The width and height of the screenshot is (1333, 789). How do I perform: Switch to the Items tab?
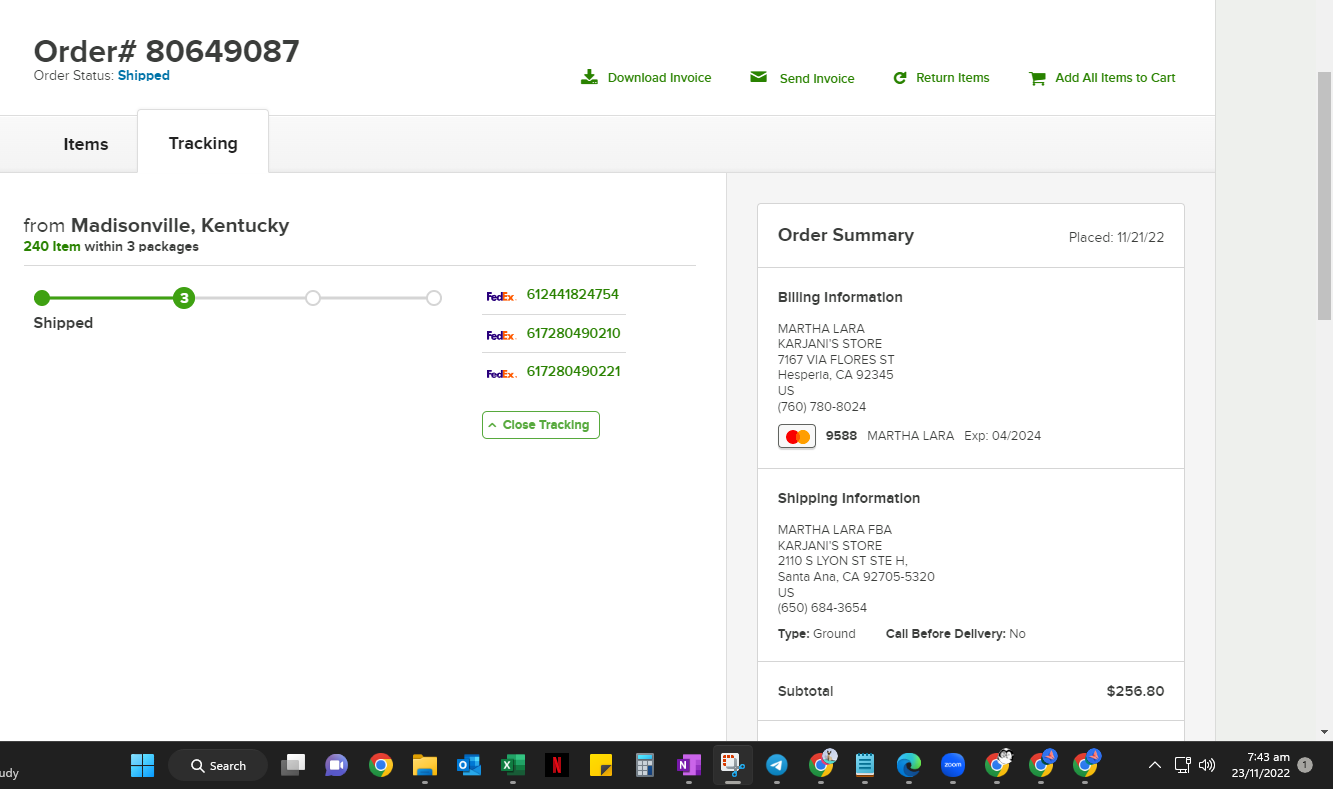(86, 144)
